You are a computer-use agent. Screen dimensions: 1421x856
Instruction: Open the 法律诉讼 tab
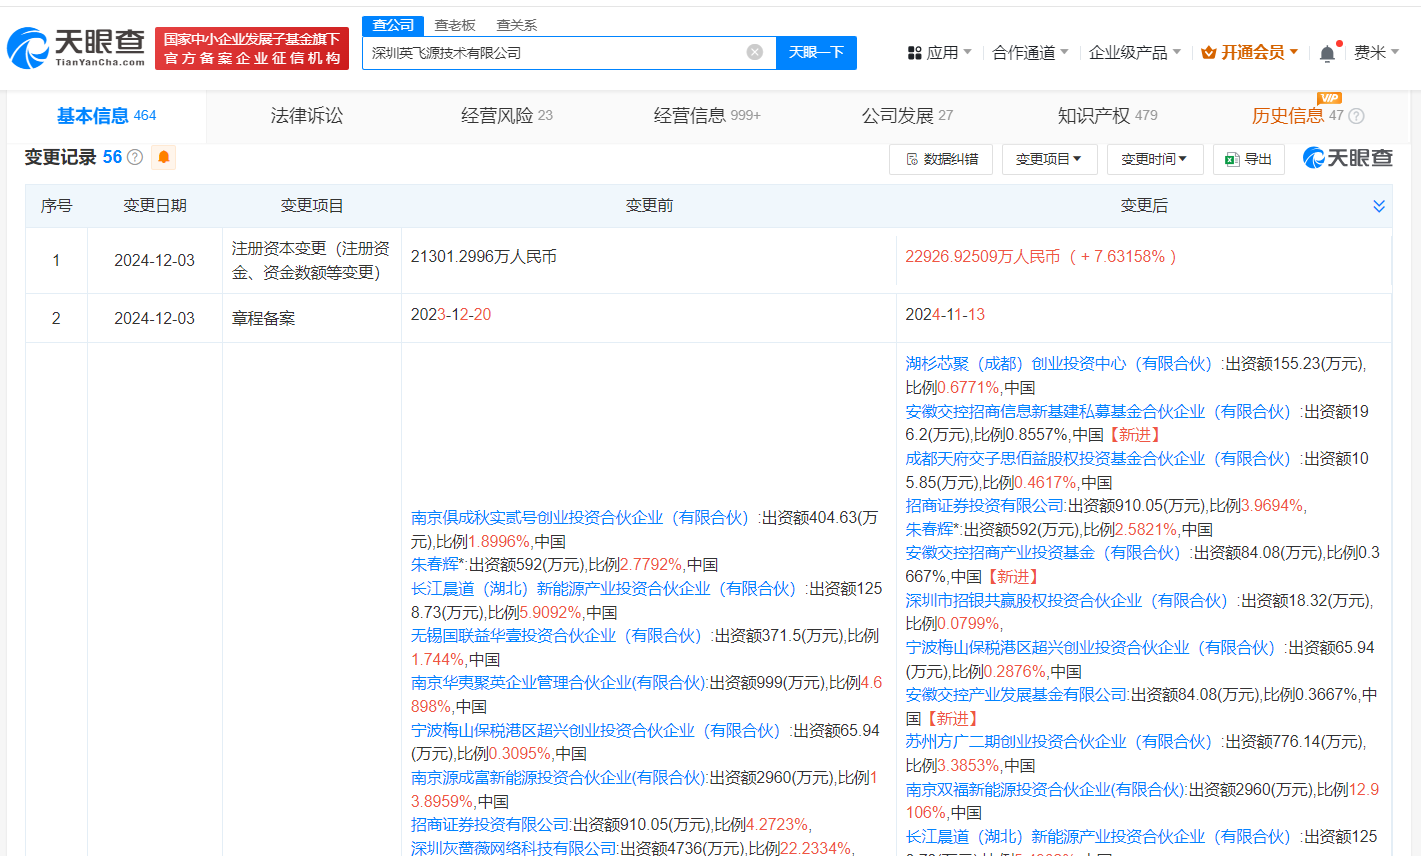[307, 116]
